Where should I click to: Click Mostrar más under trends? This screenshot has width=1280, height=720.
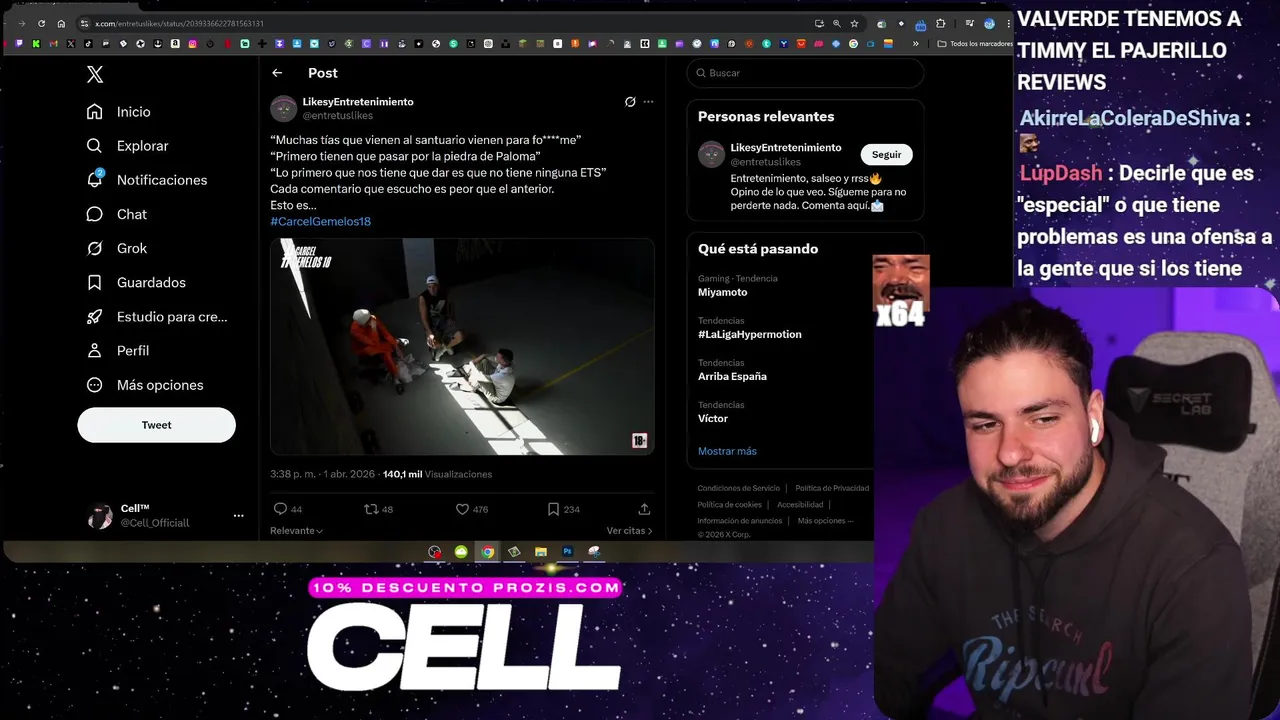[x=727, y=451]
